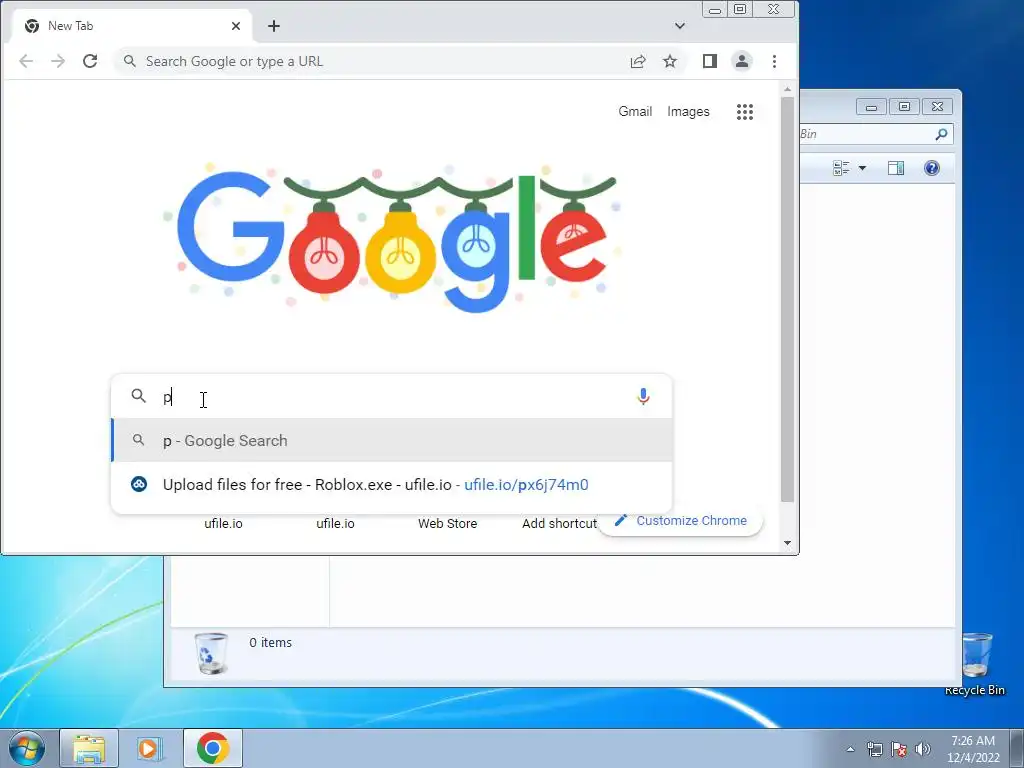Choose the 'p - Google Search' suggestion
The height and width of the screenshot is (768, 1024).
click(392, 441)
